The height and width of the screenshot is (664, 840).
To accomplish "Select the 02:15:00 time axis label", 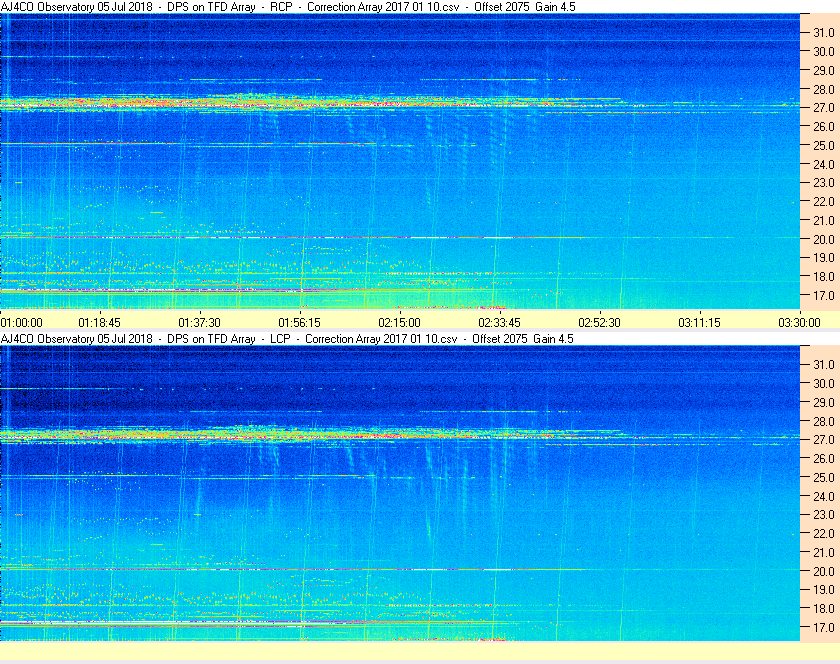I will (x=400, y=323).
